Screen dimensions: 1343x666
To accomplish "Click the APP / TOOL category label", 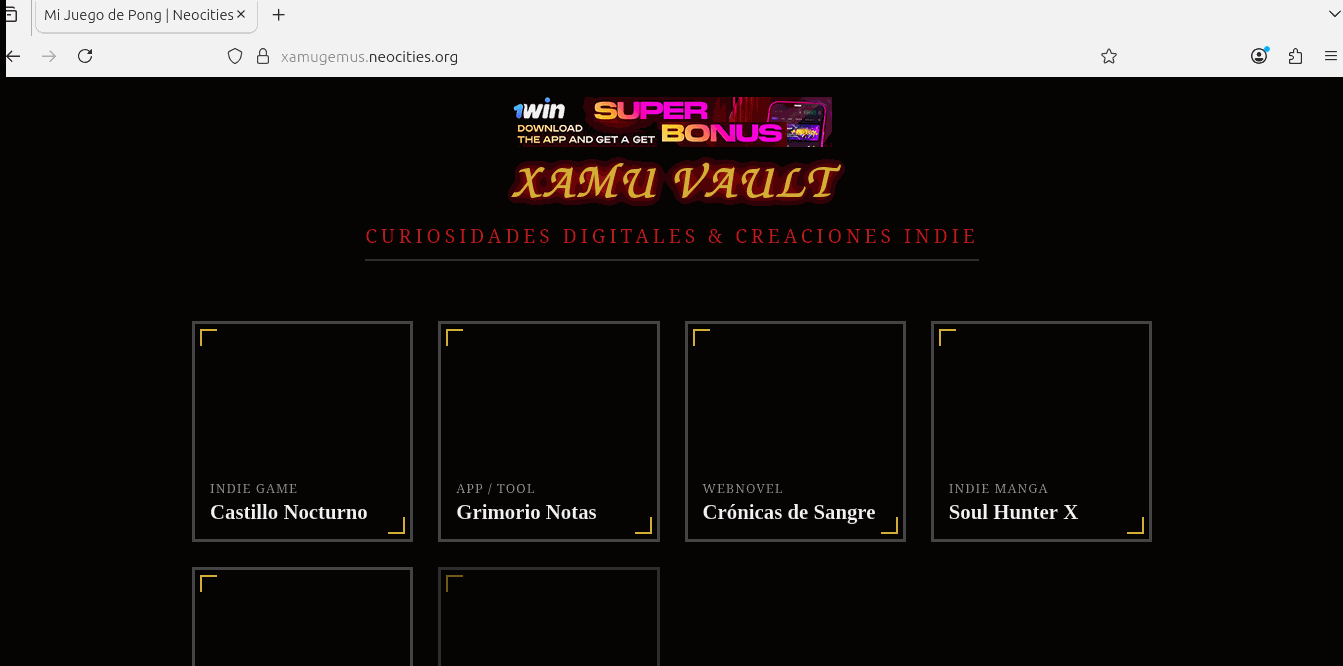I will tap(496, 489).
